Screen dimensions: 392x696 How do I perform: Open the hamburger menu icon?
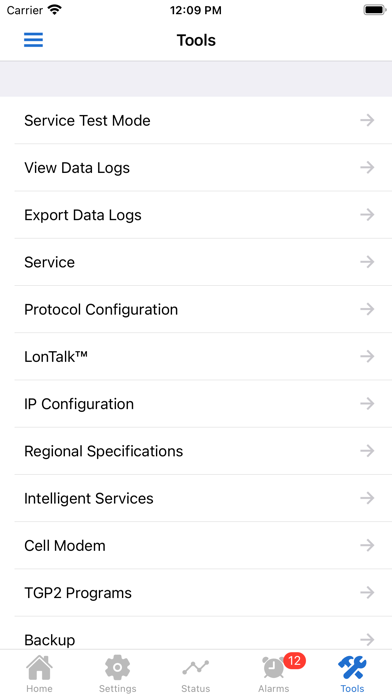(33, 40)
